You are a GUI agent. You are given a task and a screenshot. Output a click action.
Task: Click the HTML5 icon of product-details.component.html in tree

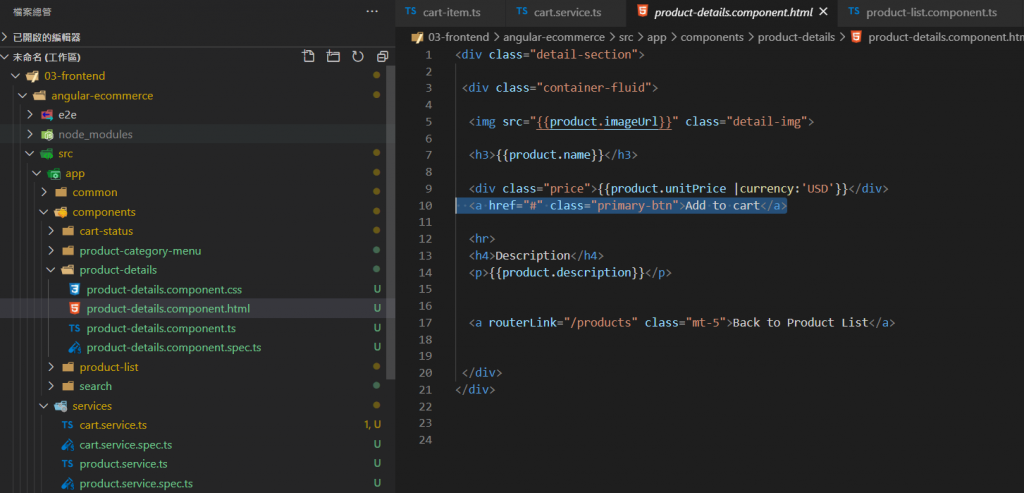point(74,308)
